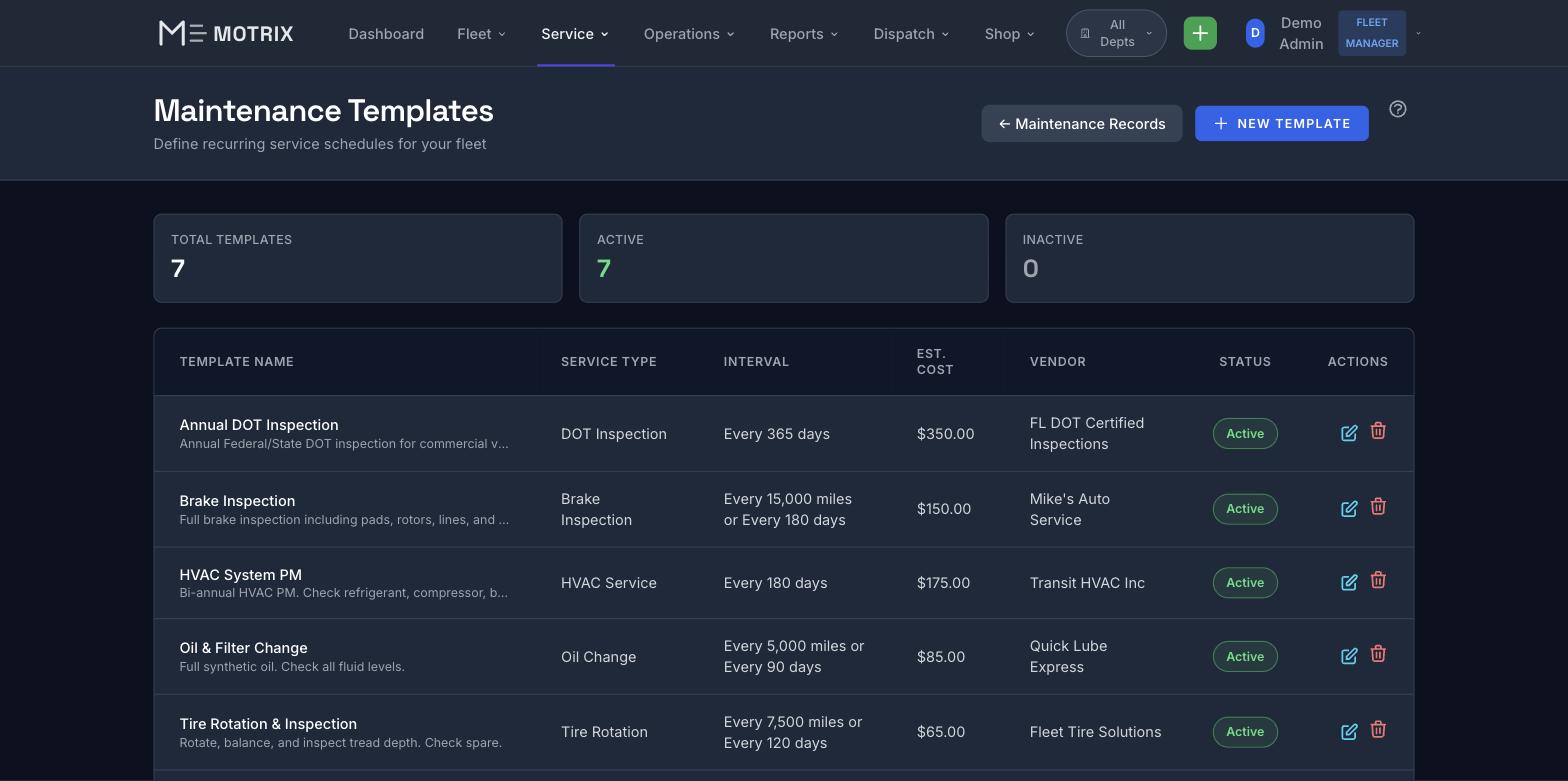
Task: Delete the Annual DOT Inspection template
Action: pyautogui.click(x=1378, y=431)
